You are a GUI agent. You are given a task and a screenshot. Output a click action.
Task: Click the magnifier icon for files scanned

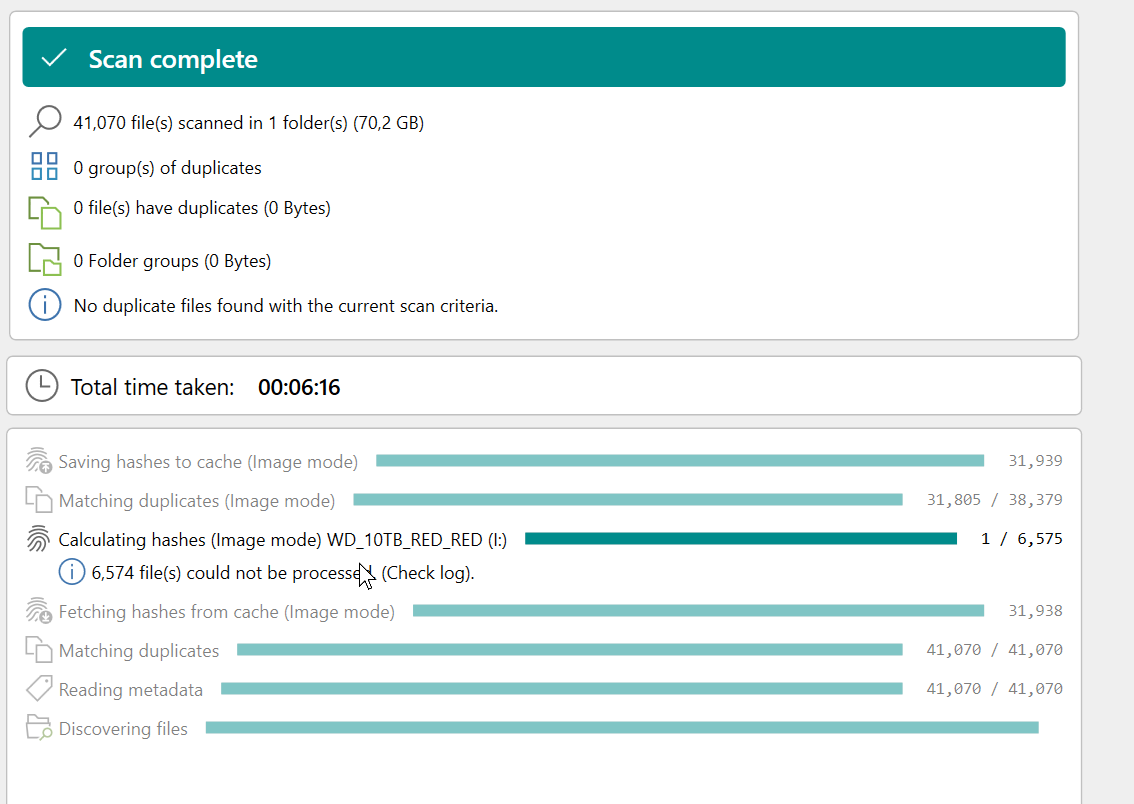tap(44, 122)
